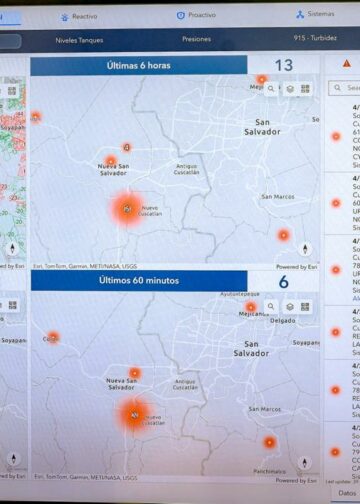Click the Reactivo tab icon
The height and width of the screenshot is (504, 360).
click(64, 17)
